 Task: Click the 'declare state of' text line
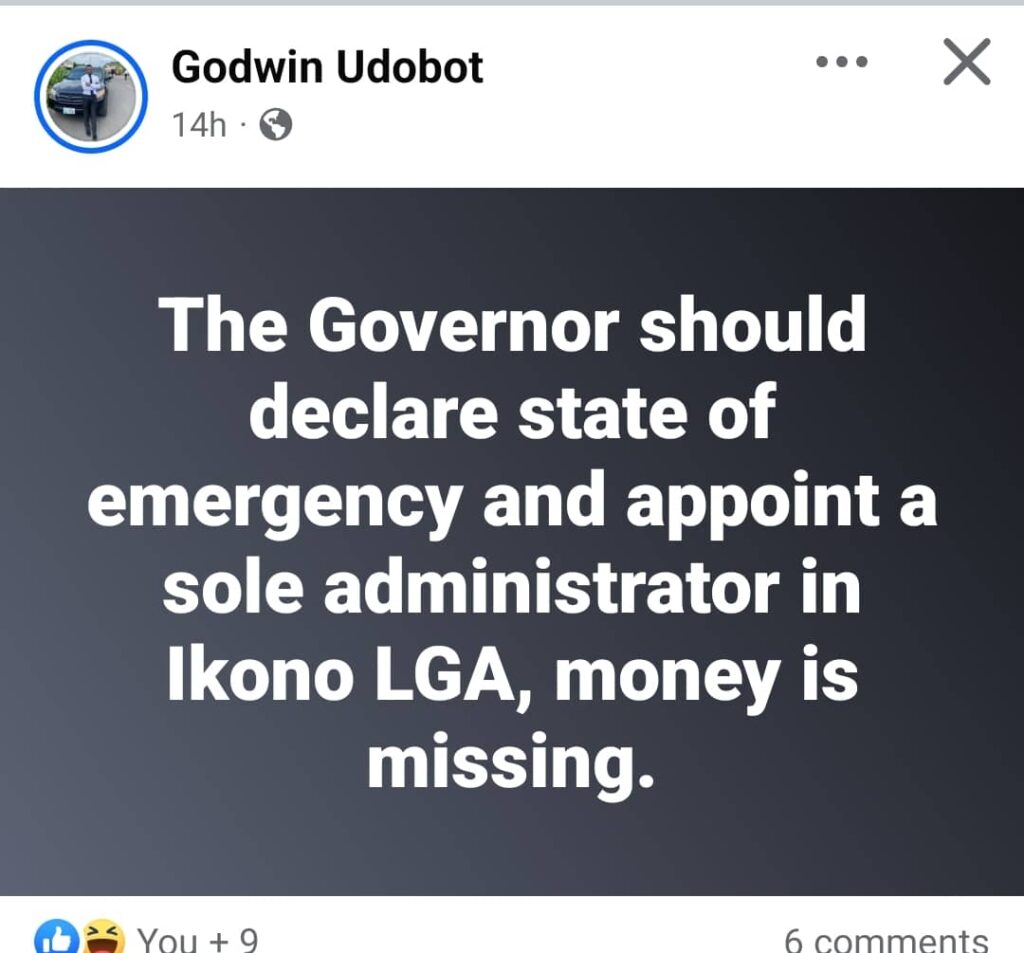click(x=512, y=412)
